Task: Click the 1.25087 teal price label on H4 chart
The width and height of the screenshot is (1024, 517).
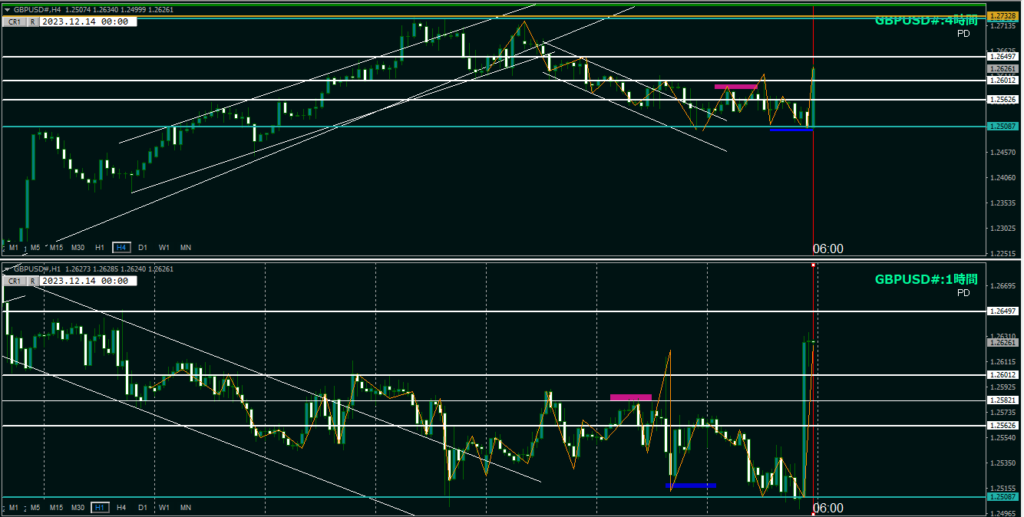Action: tap(1002, 127)
